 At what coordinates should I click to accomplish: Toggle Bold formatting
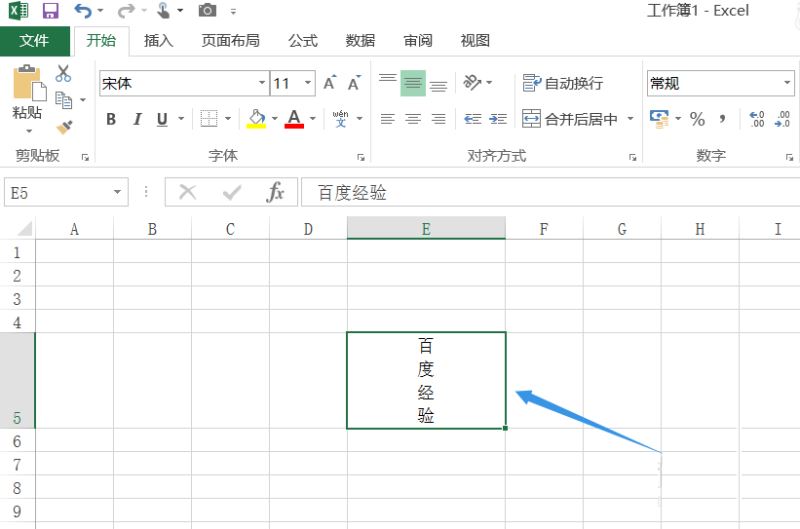[x=111, y=119]
